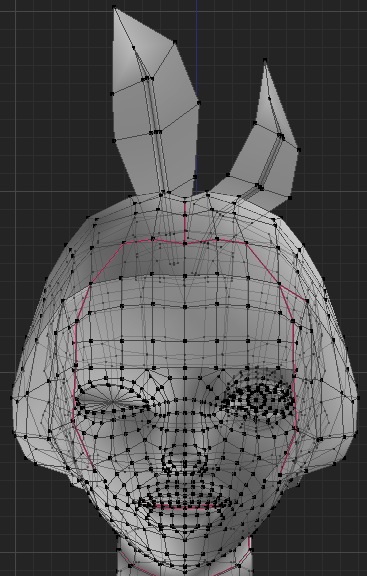The image size is (367, 576).
Task: Select the pointed tip vertex of the smaller right ear
Action: pos(265,60)
